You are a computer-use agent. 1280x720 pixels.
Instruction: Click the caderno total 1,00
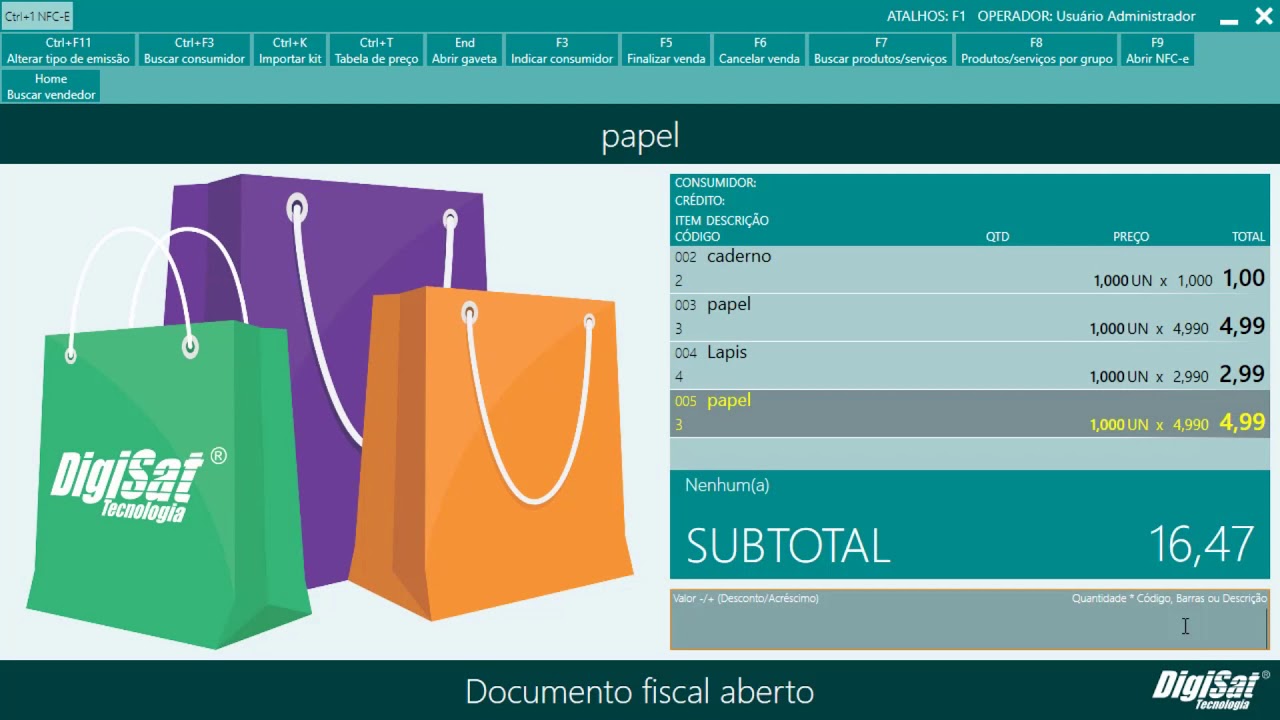tap(1244, 279)
